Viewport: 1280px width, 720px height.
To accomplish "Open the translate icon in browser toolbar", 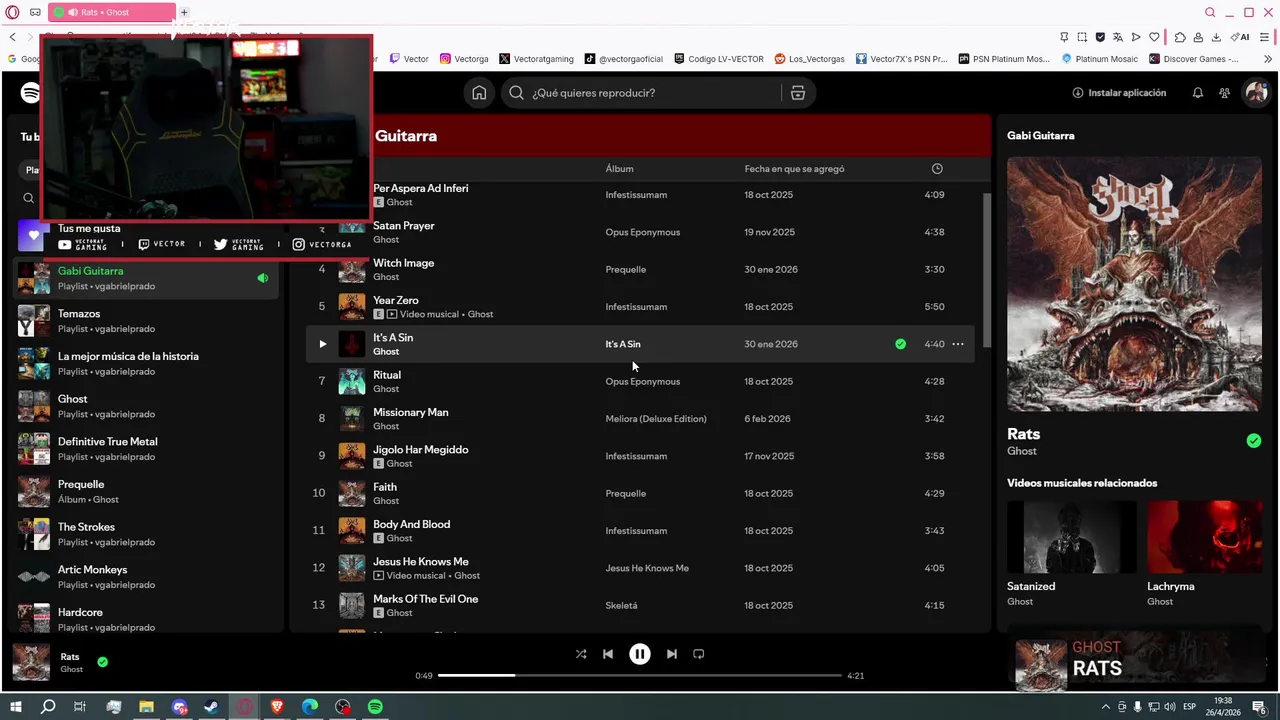I will 1118,37.
